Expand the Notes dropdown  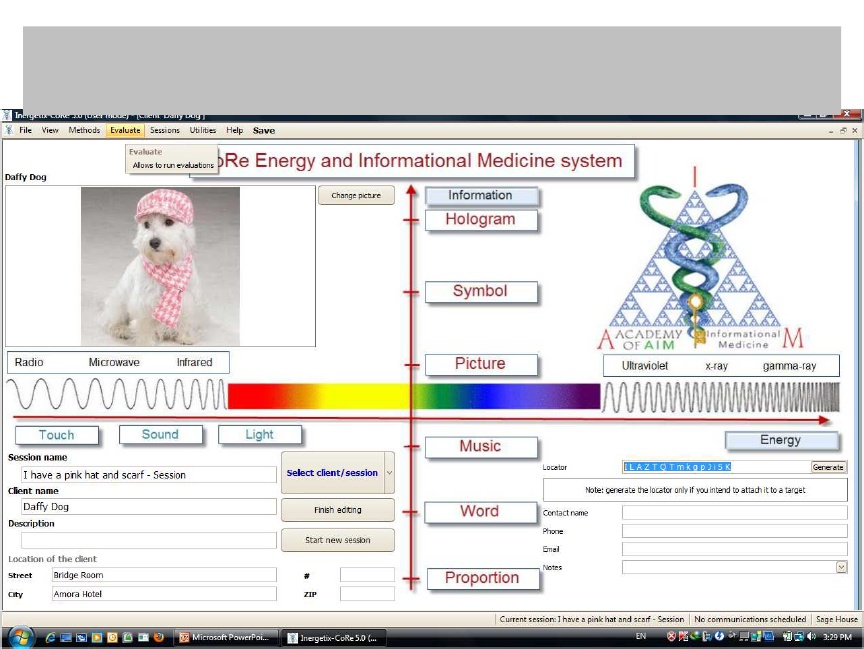841,567
